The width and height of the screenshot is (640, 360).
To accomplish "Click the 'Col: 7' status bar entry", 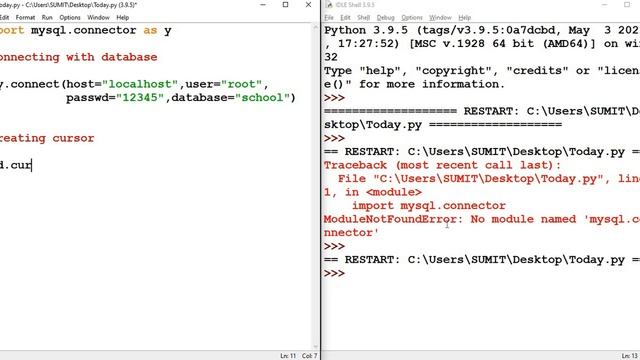I will pos(309,356).
